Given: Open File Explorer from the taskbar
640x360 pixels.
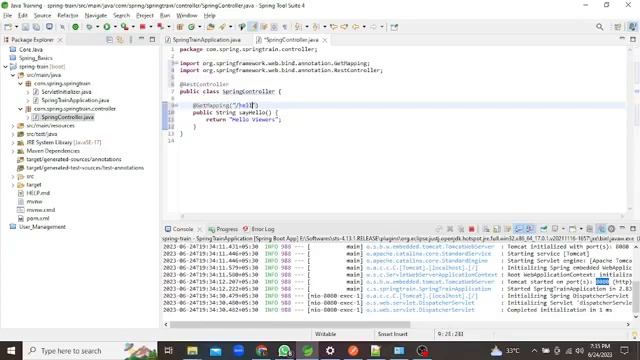Looking at the screenshot, I should point(192,351).
